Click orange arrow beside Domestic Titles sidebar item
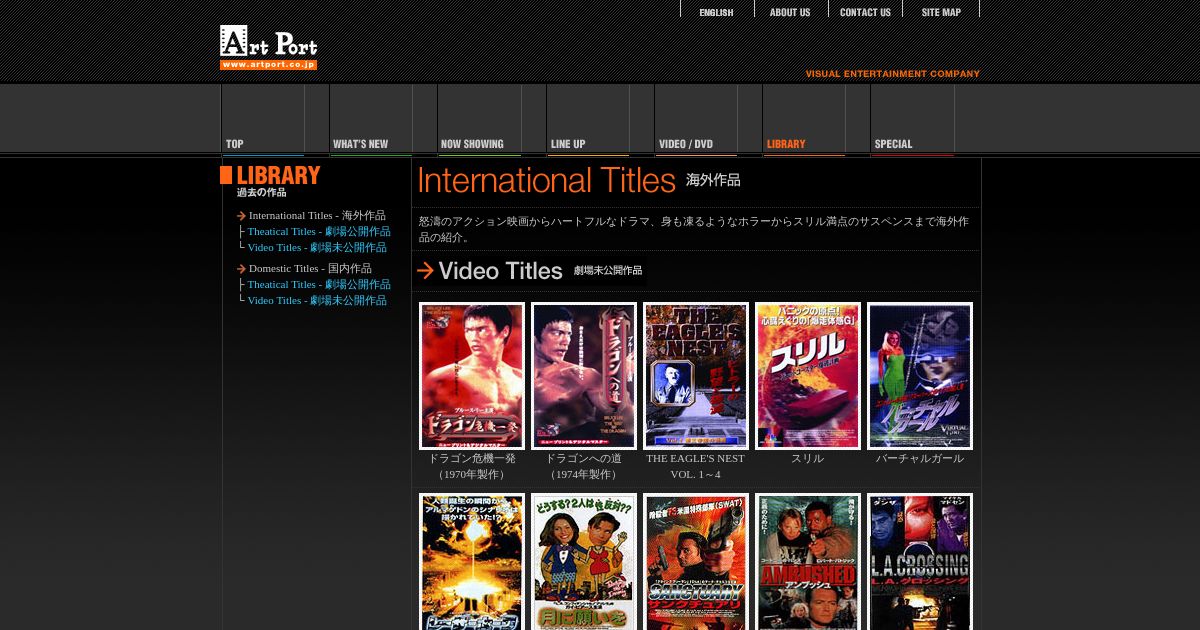 [x=241, y=269]
